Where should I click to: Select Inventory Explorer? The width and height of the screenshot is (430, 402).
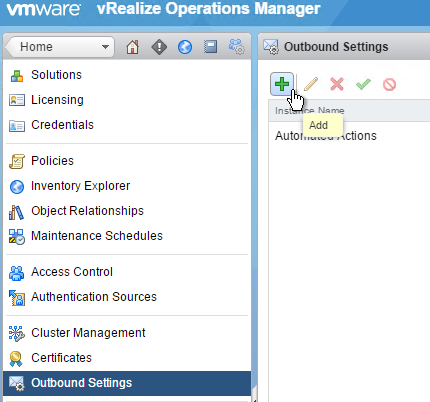(x=80, y=186)
